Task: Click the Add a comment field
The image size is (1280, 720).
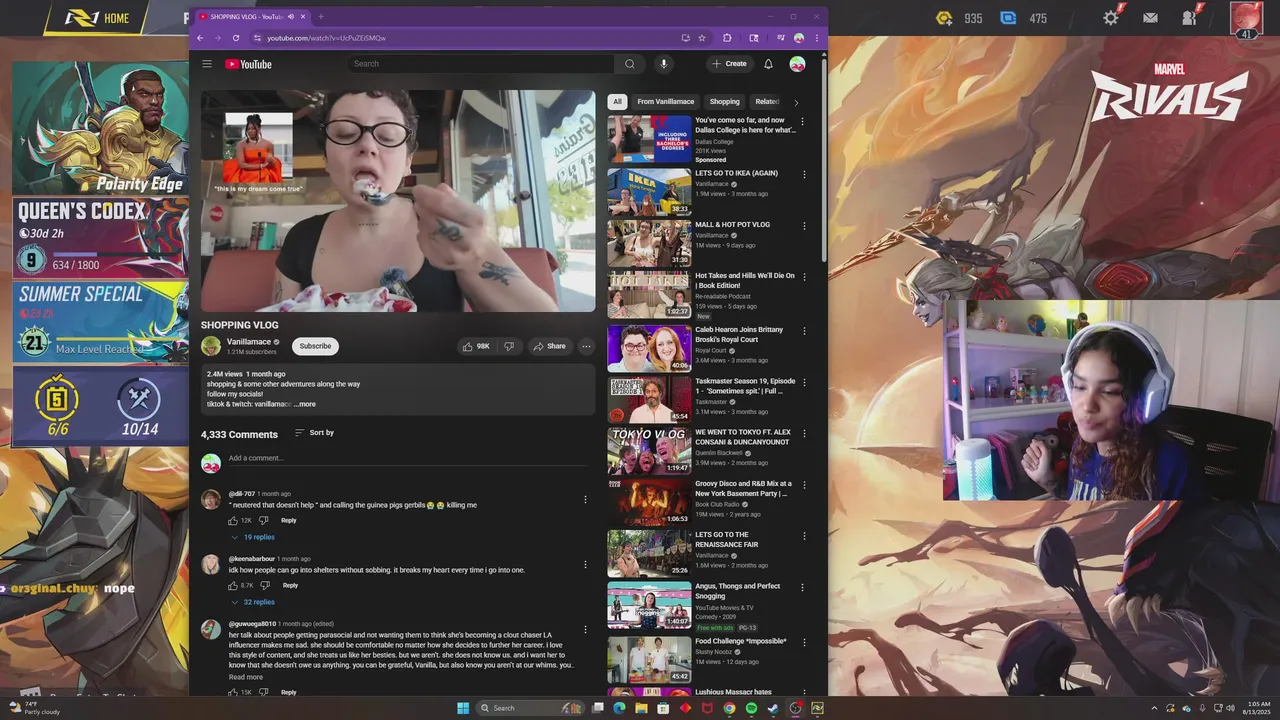Action: 408,459
